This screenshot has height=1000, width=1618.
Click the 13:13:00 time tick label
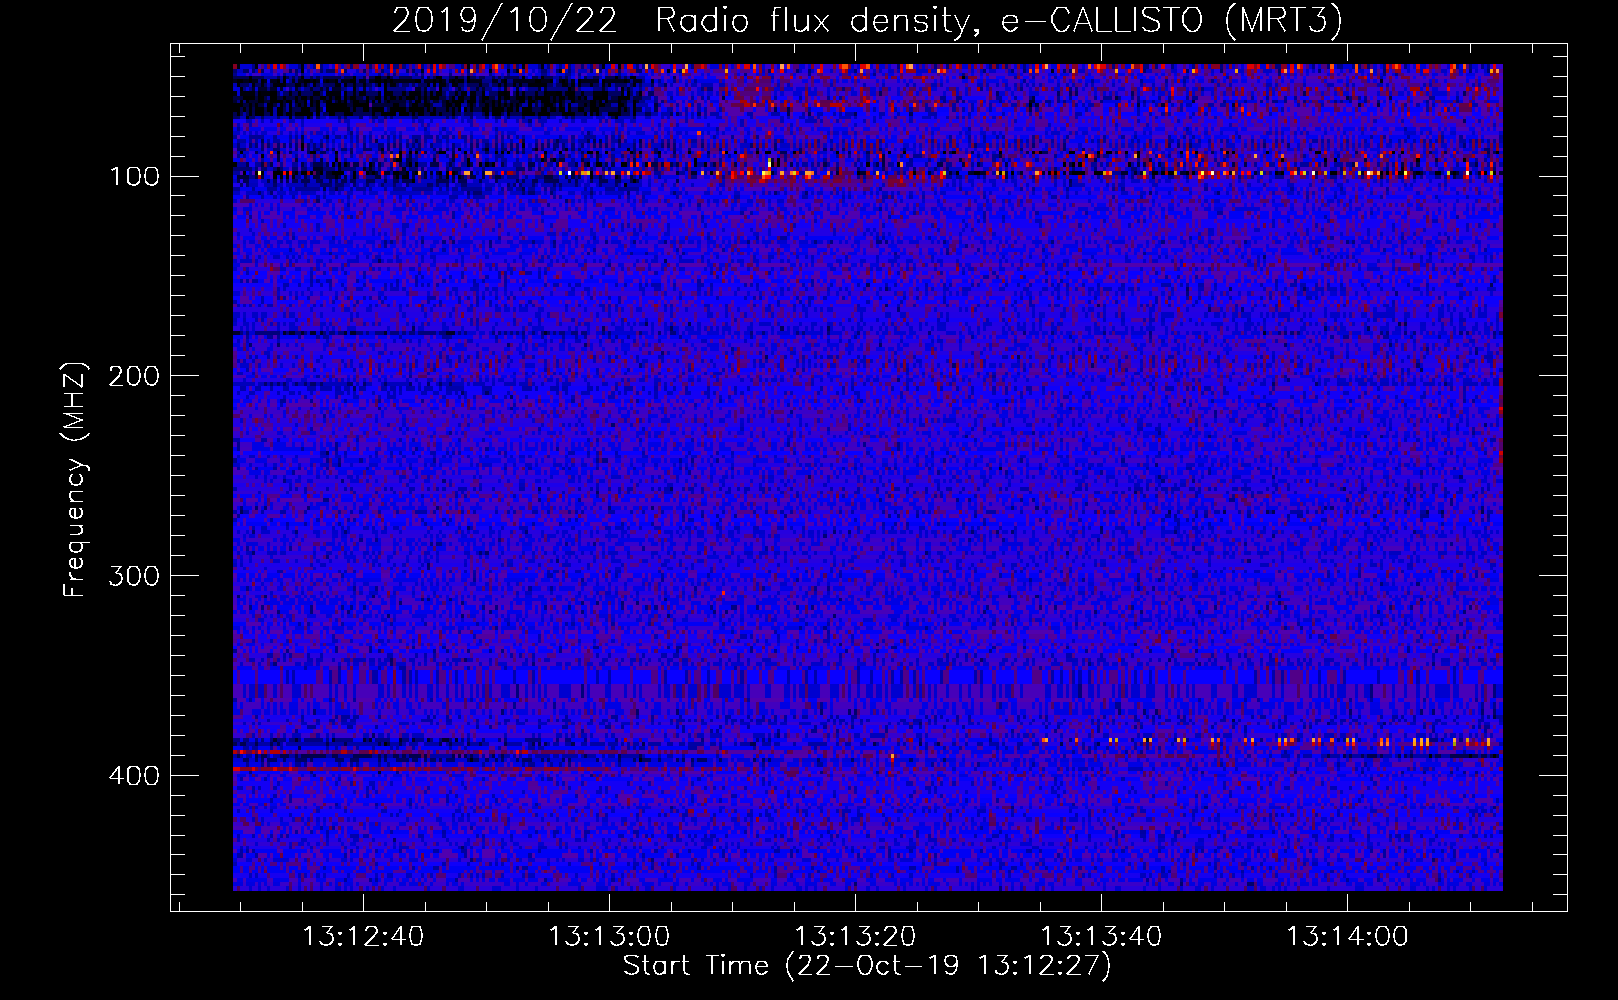tap(609, 937)
